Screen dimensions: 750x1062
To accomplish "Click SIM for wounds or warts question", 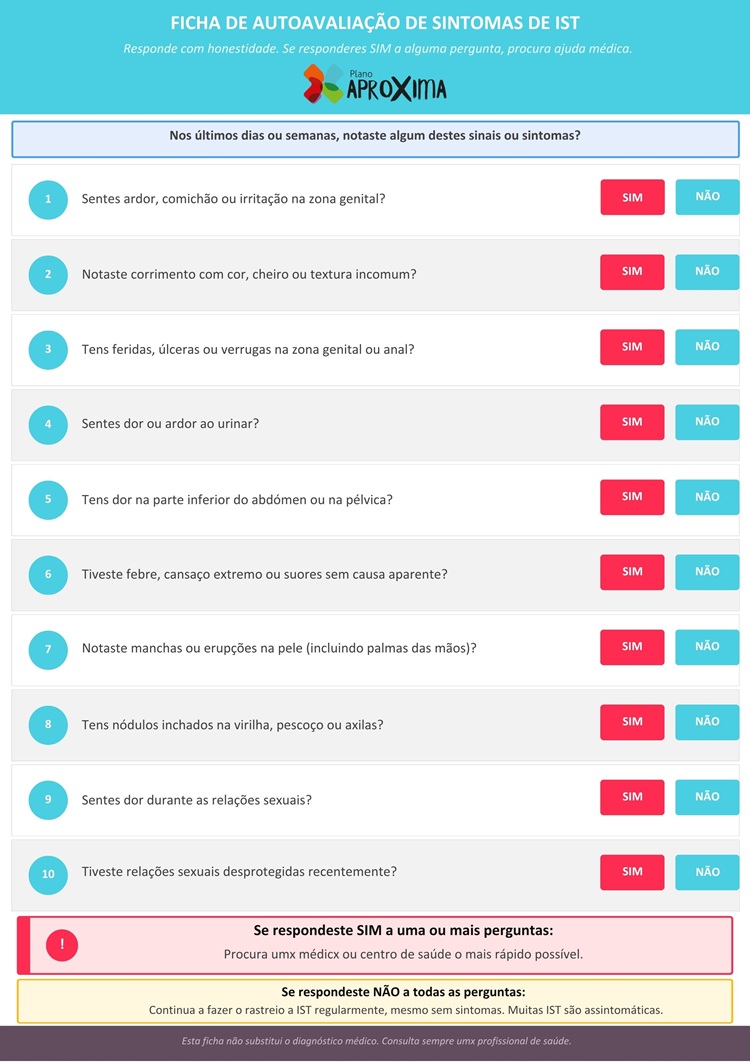I will click(632, 347).
